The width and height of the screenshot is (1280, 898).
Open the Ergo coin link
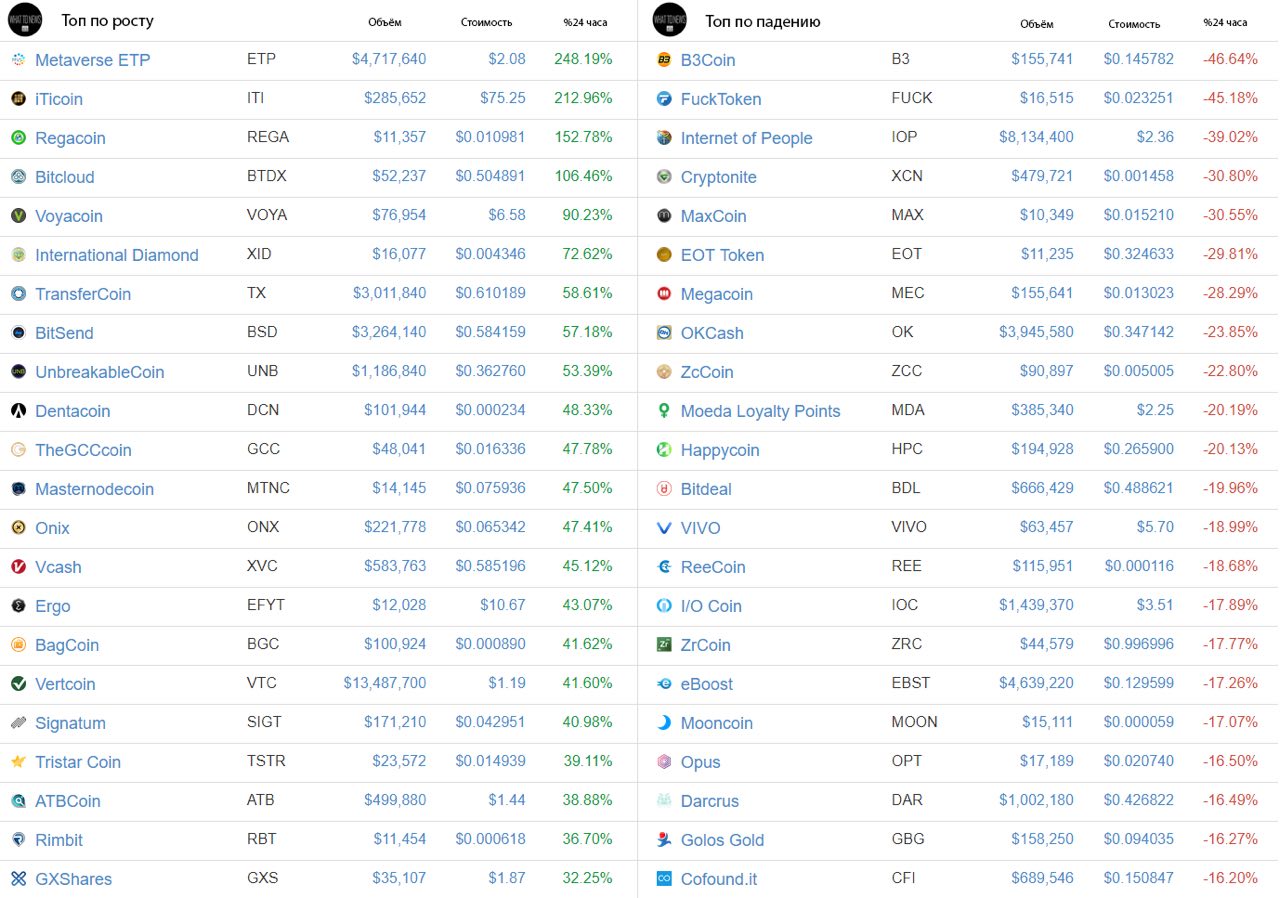53,606
